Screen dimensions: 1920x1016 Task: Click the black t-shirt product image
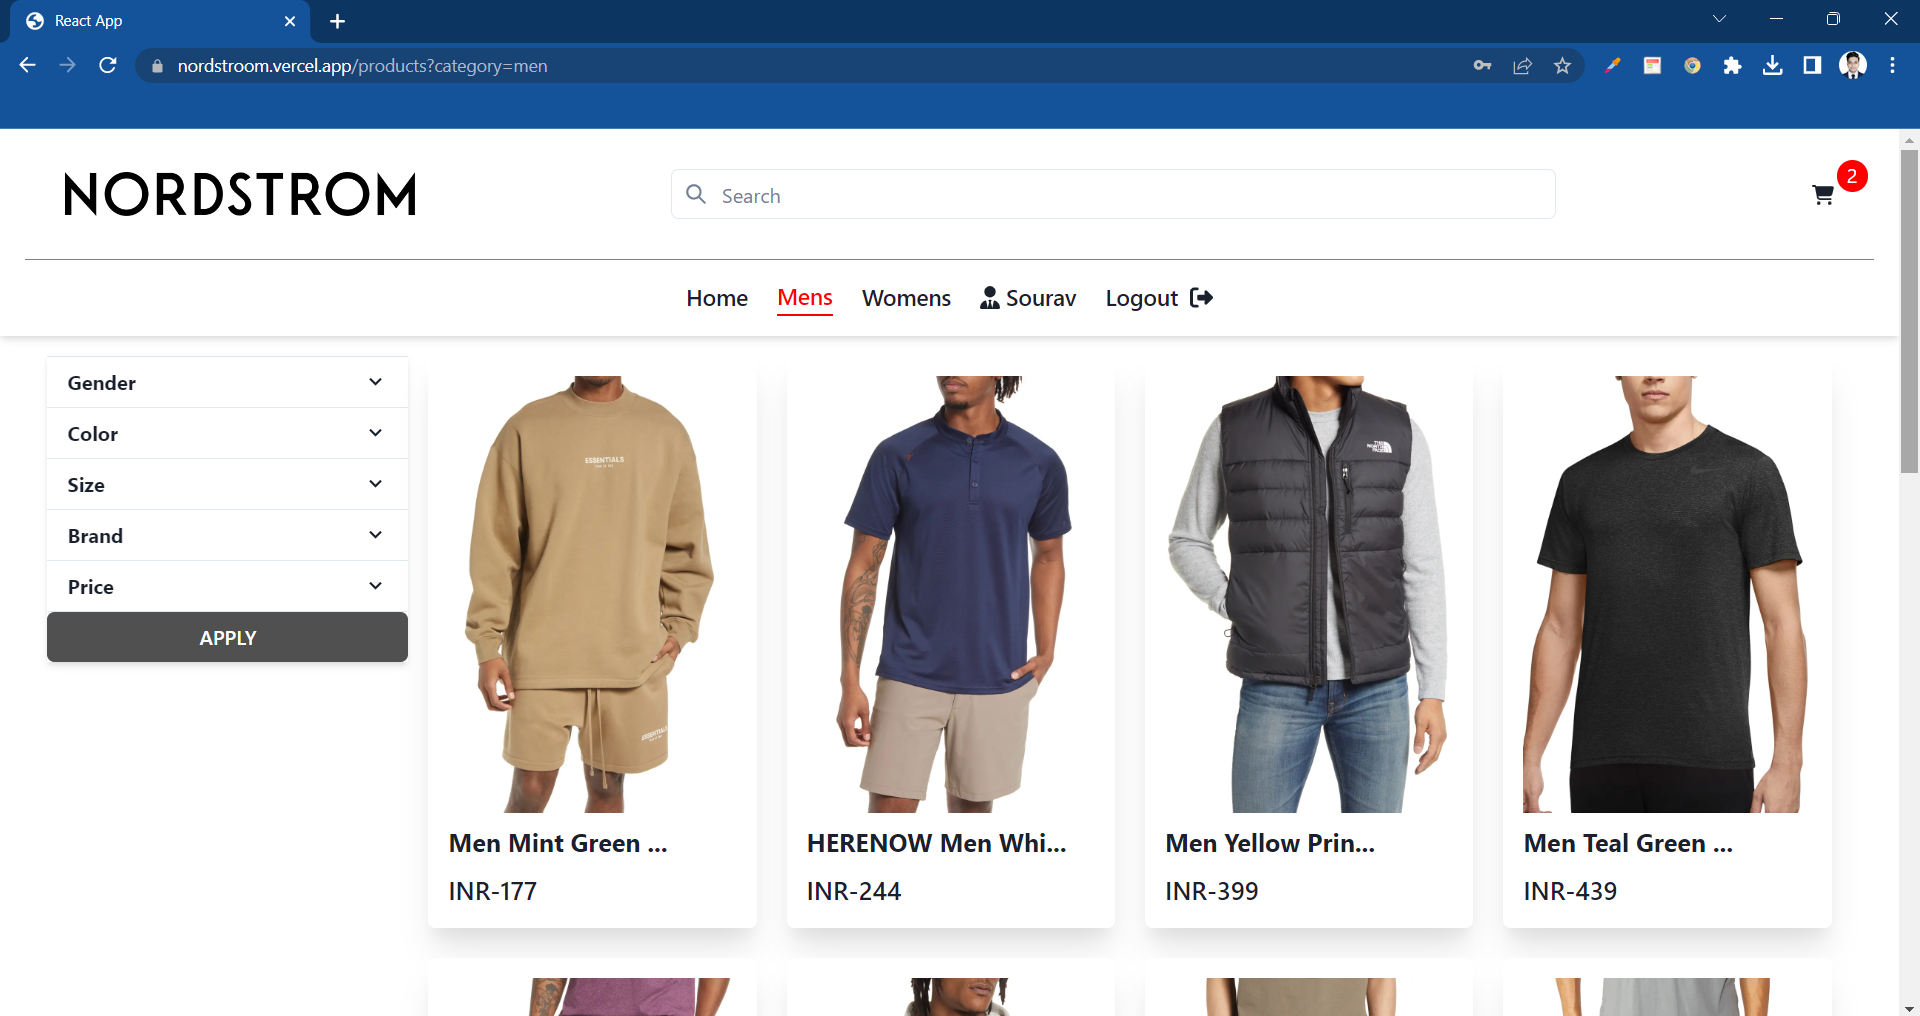coord(1667,594)
